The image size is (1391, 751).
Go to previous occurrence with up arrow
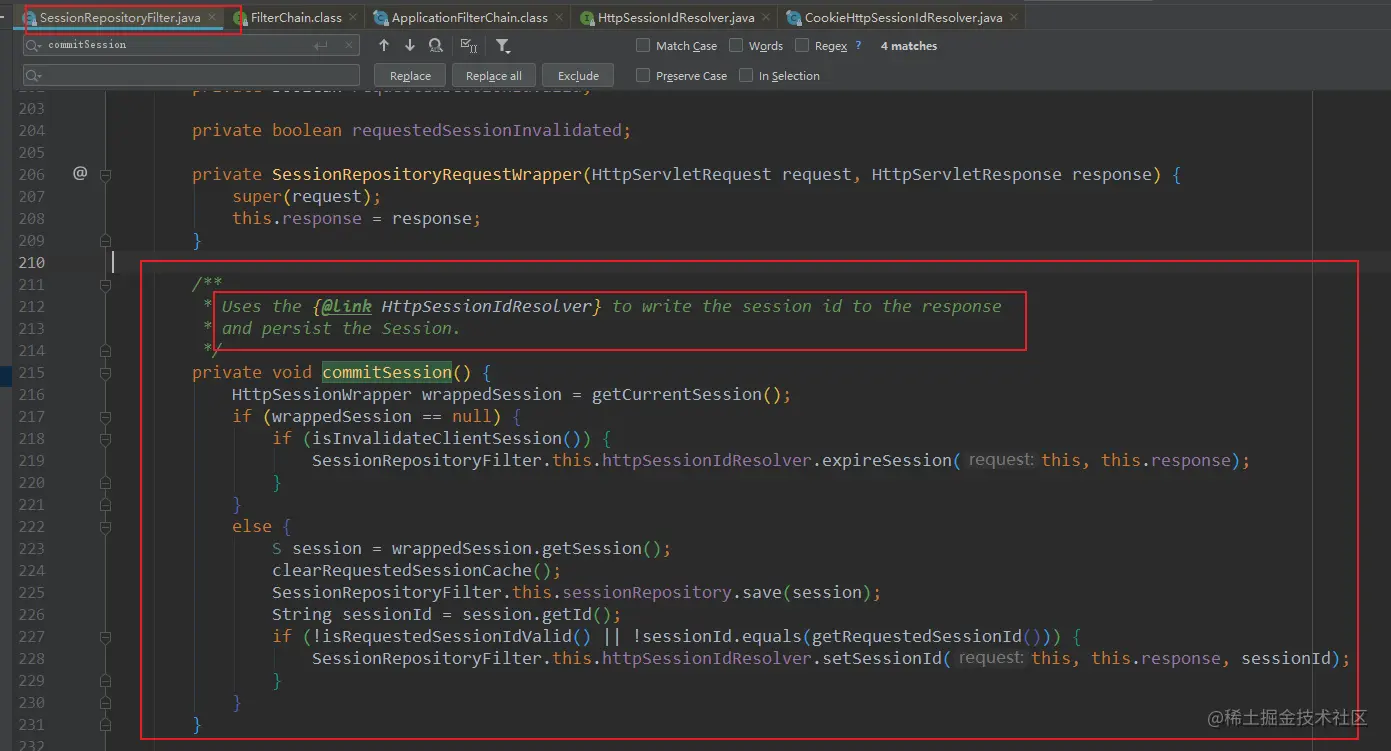point(384,46)
